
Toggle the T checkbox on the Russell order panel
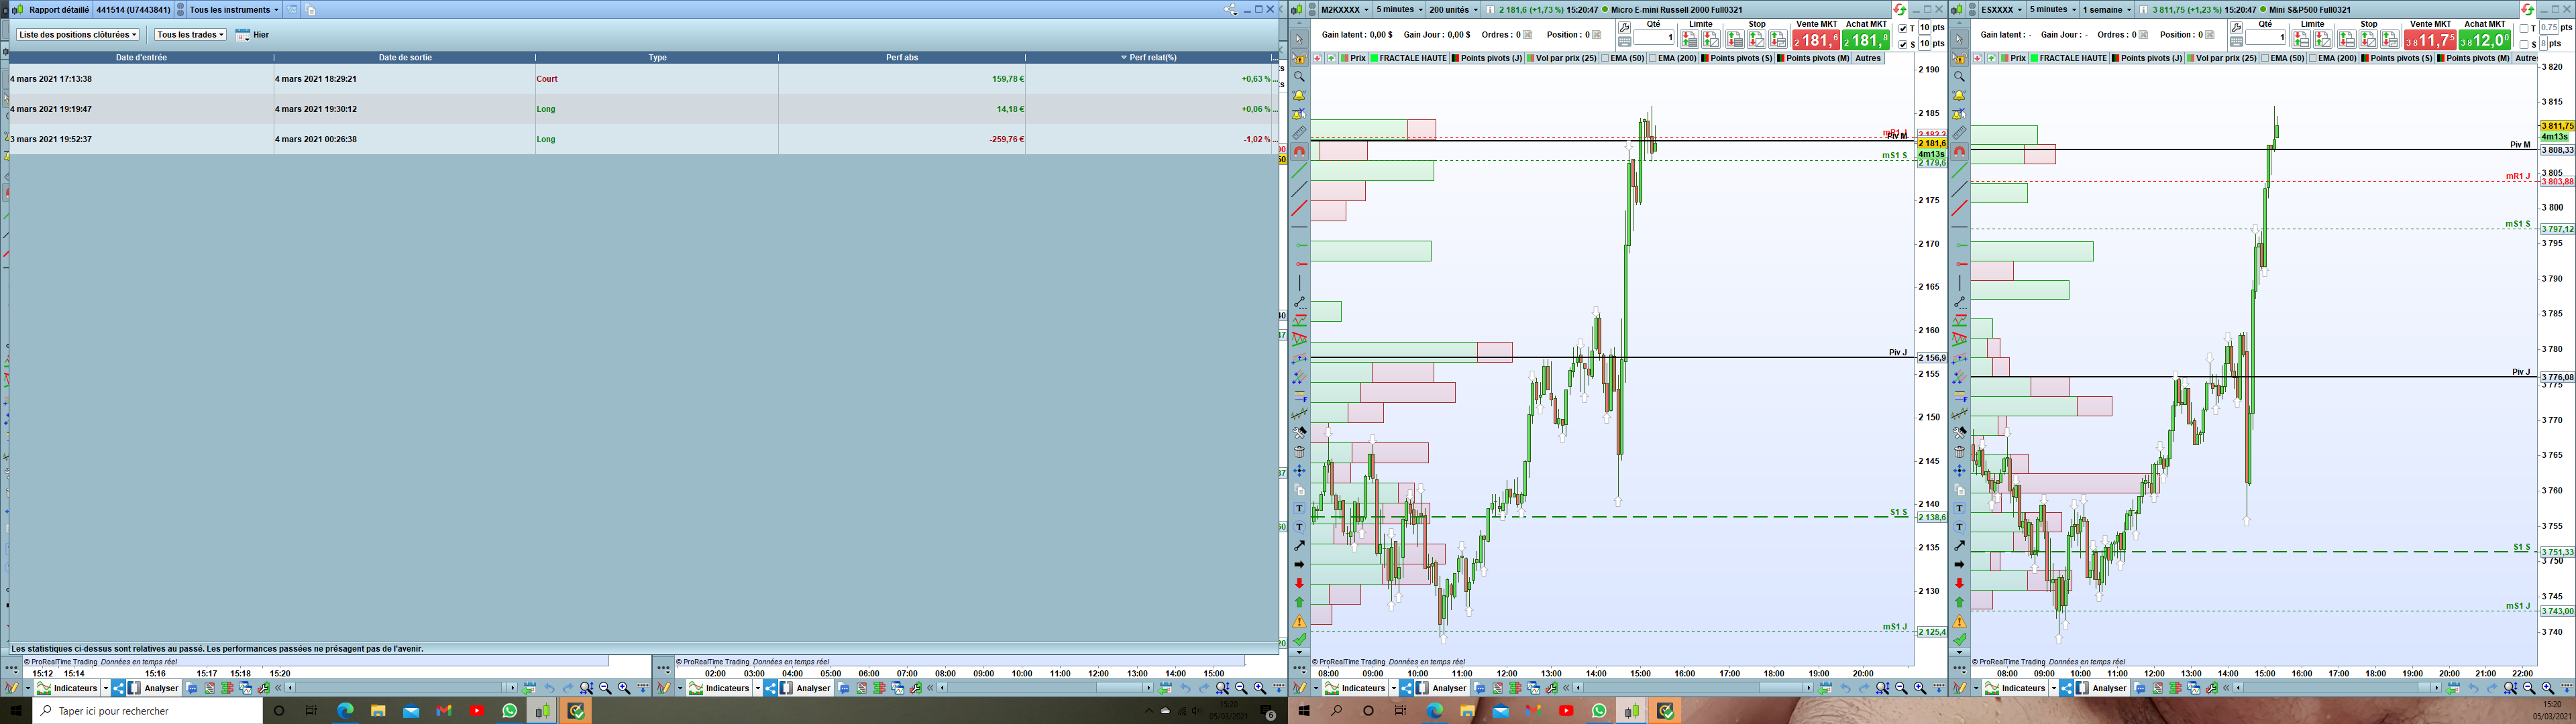1903,29
